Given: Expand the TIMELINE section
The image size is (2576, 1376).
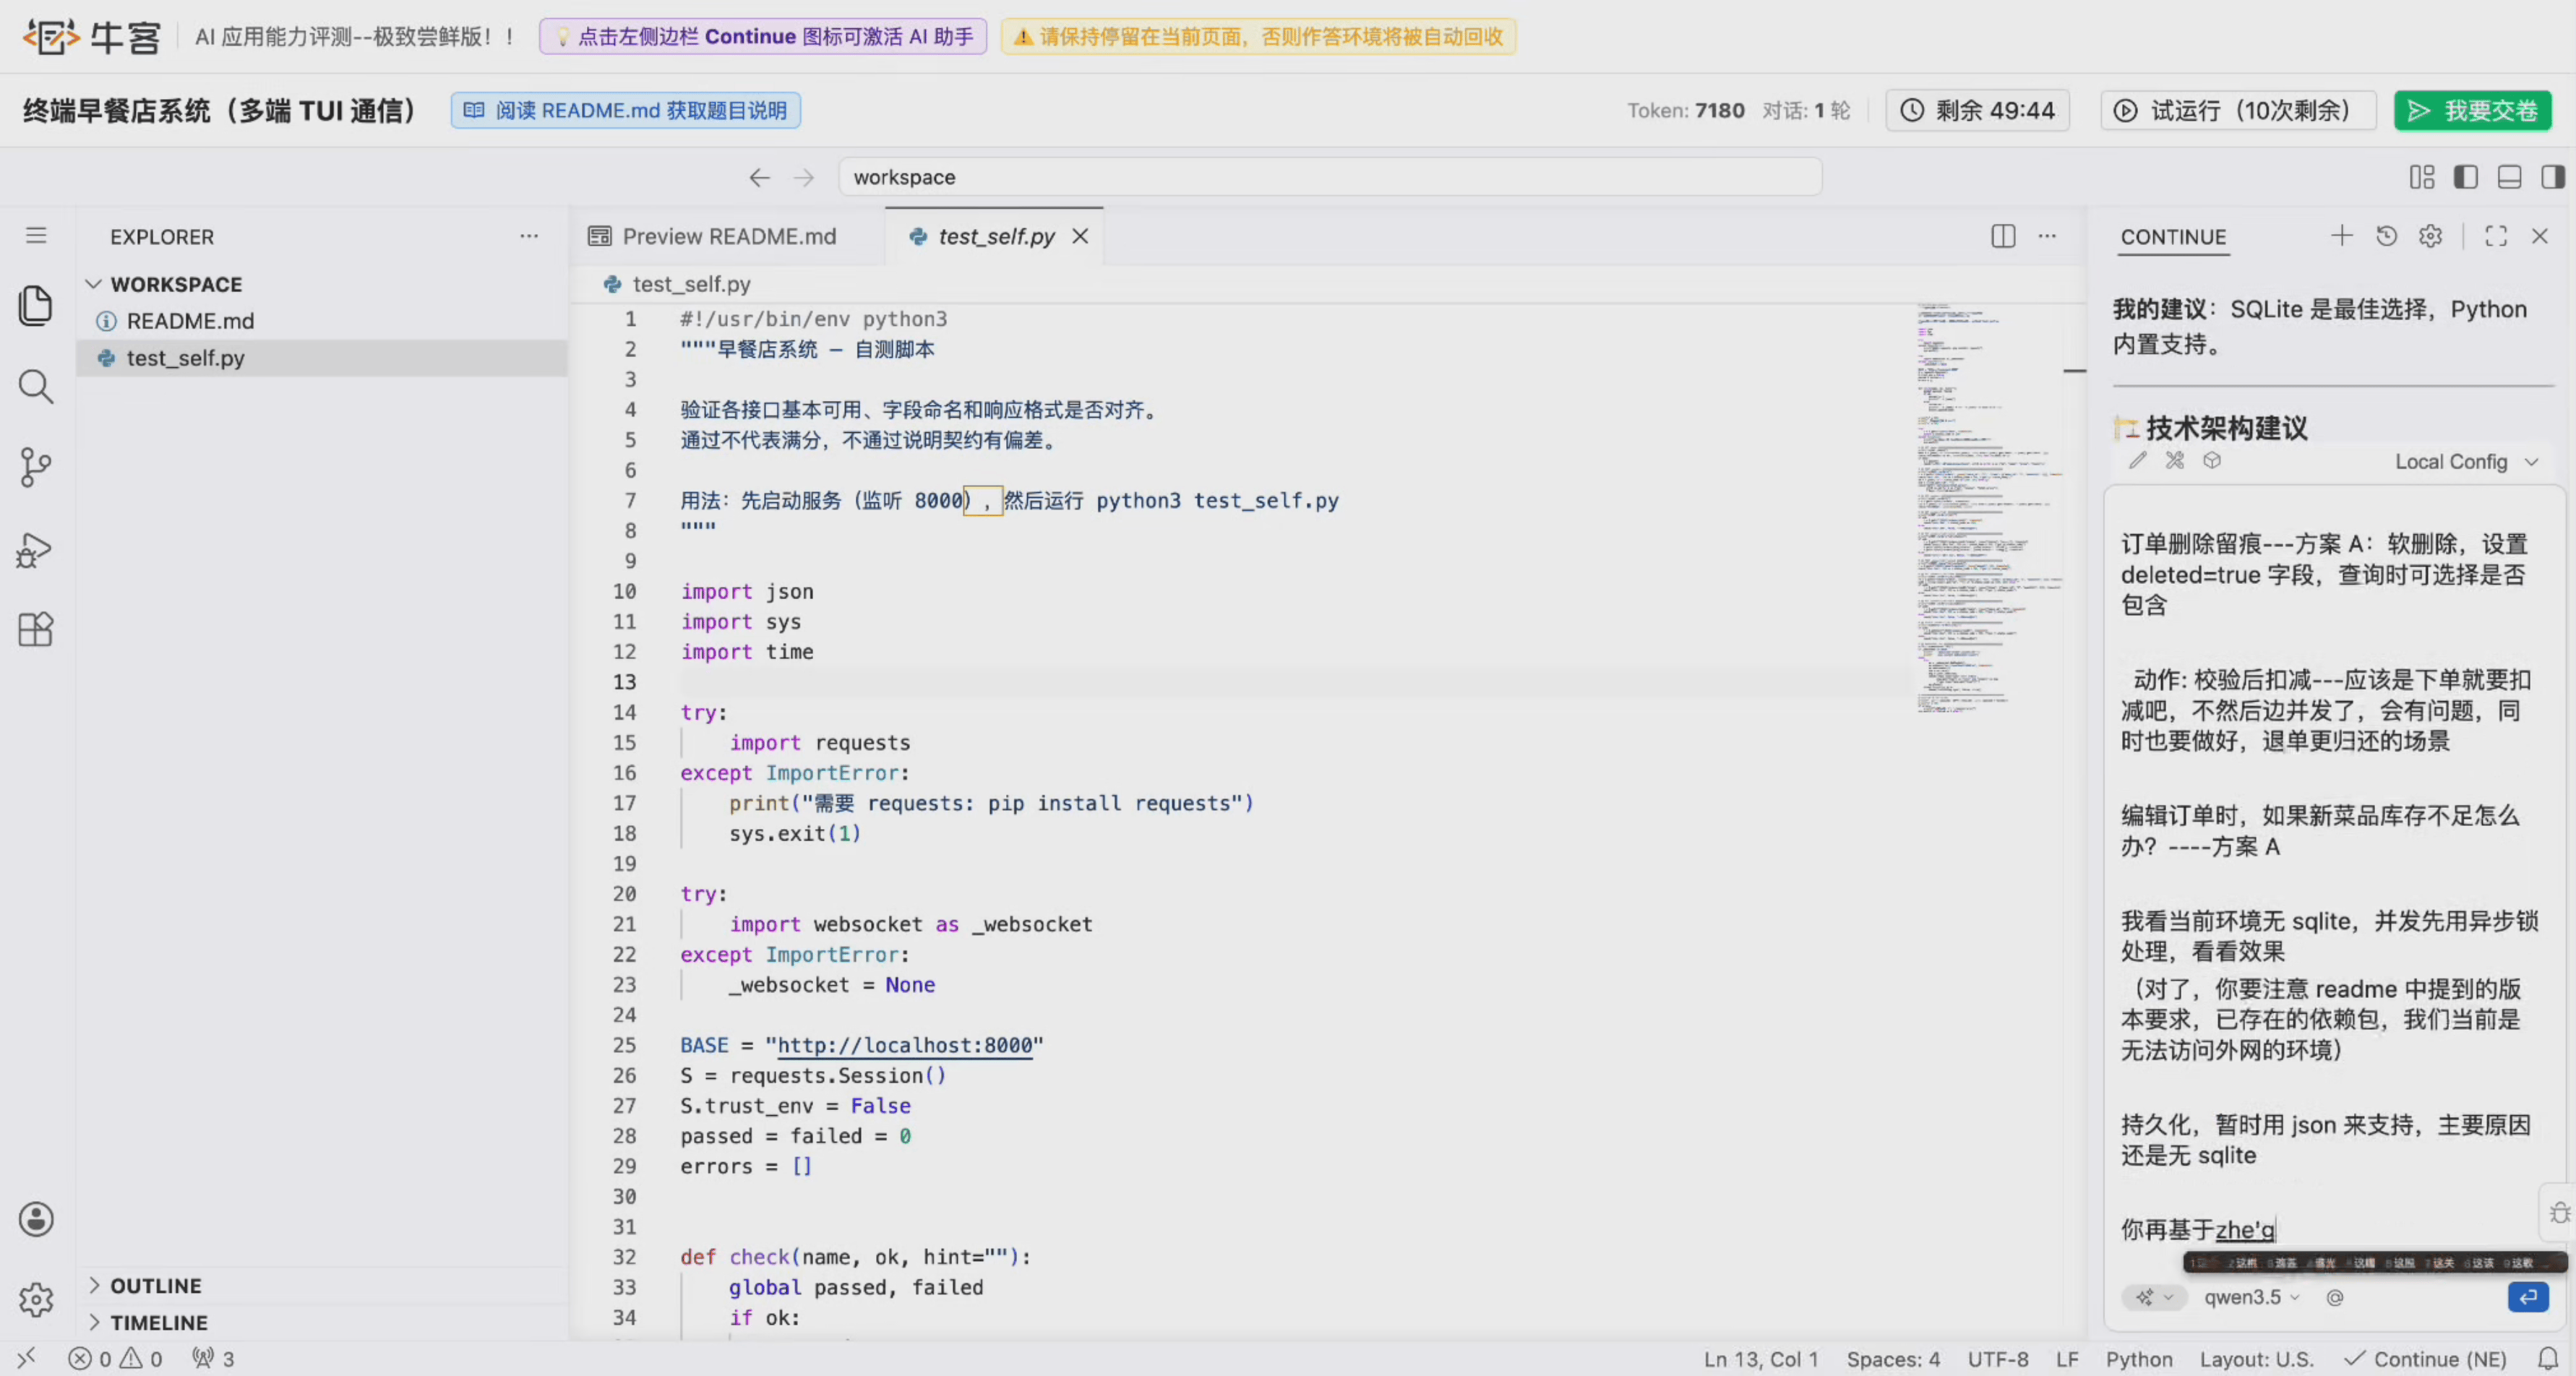Looking at the screenshot, I should (158, 1322).
